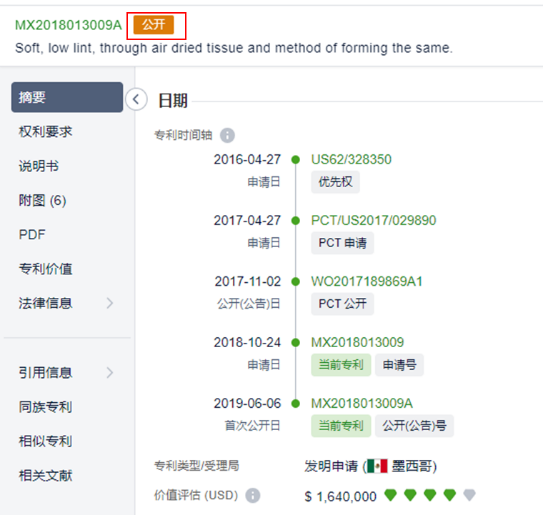Expand the 法律信息 submenu arrow
Screen dimensions: 543x515
pos(110,303)
